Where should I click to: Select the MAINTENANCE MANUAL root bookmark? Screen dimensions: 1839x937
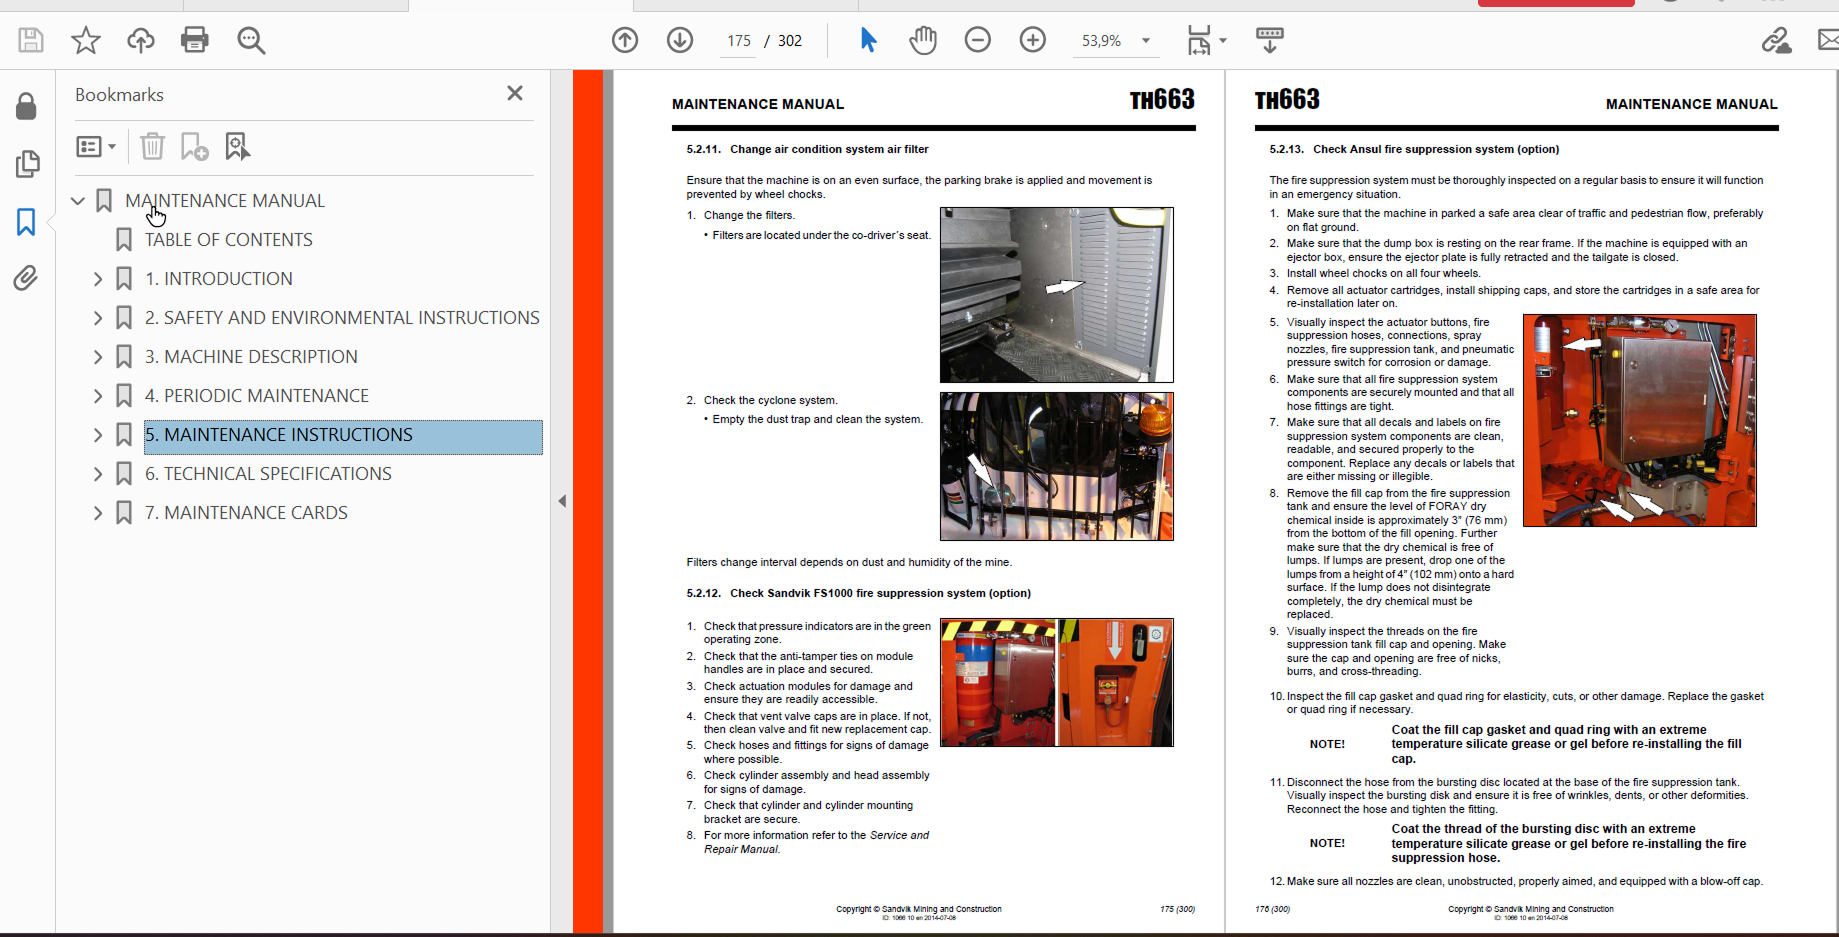click(225, 201)
